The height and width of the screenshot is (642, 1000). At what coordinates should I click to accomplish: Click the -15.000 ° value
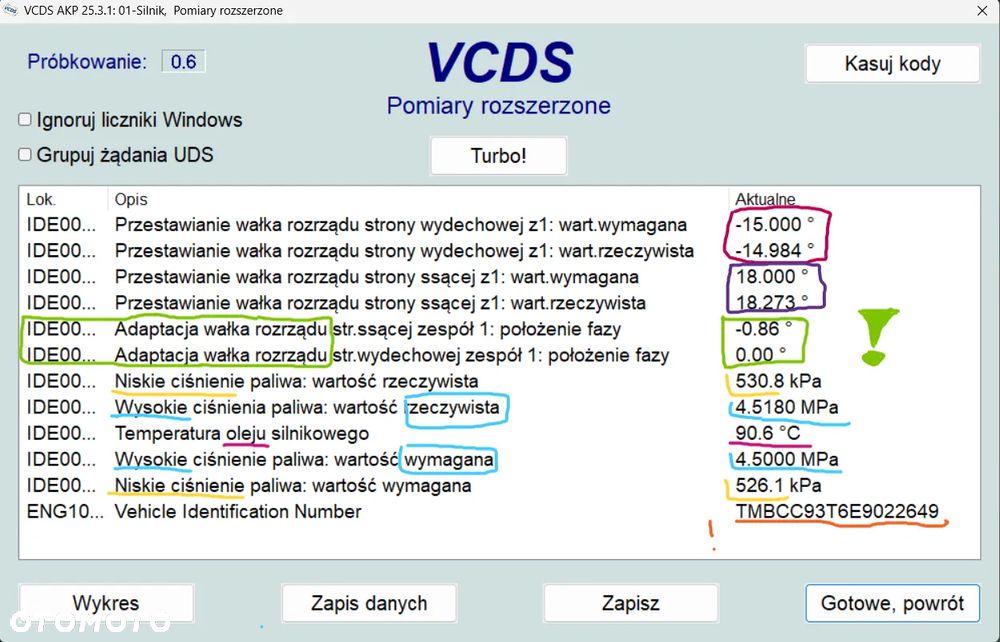774,225
